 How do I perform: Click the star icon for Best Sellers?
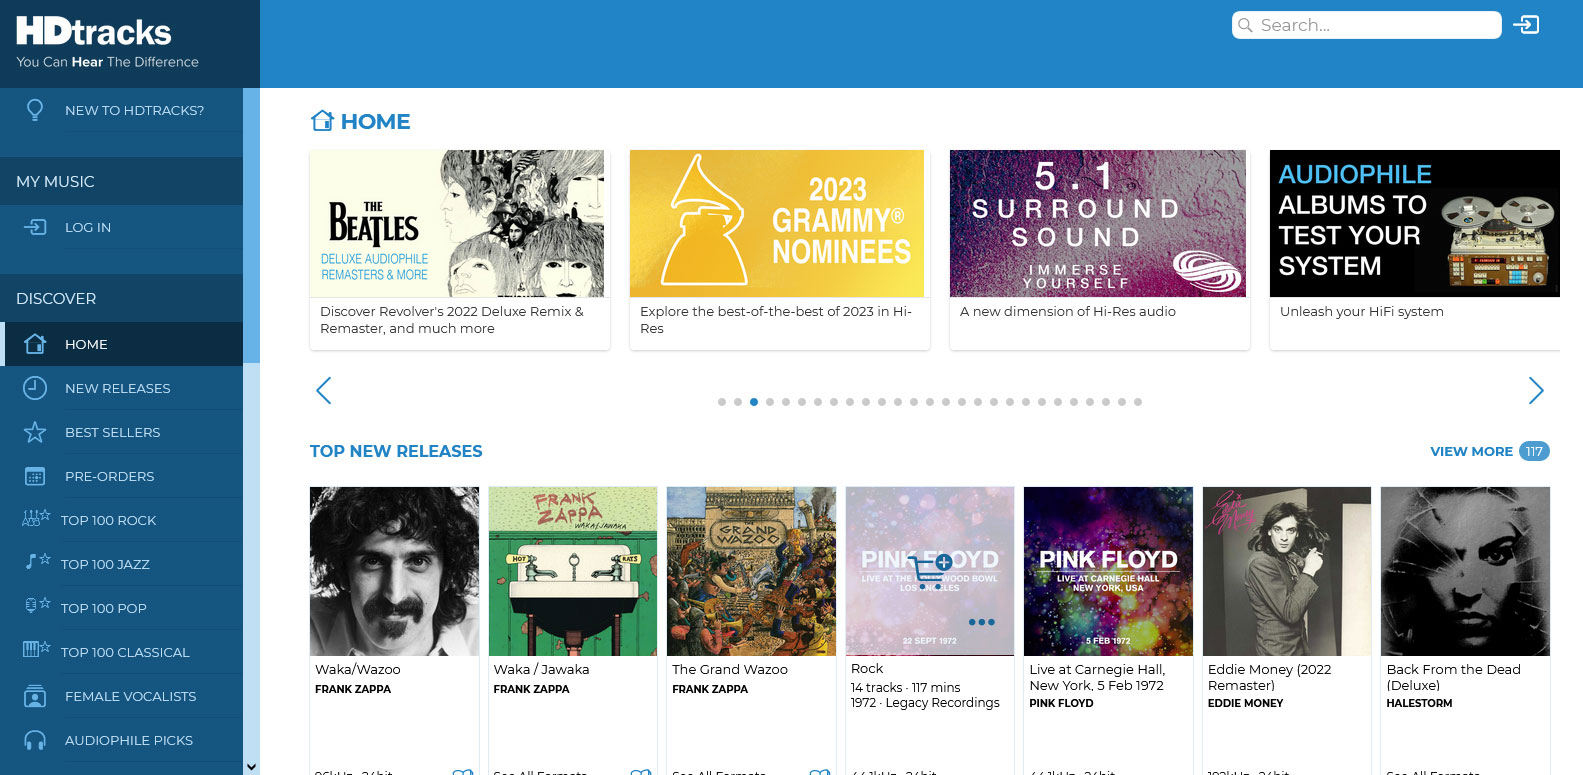35,432
